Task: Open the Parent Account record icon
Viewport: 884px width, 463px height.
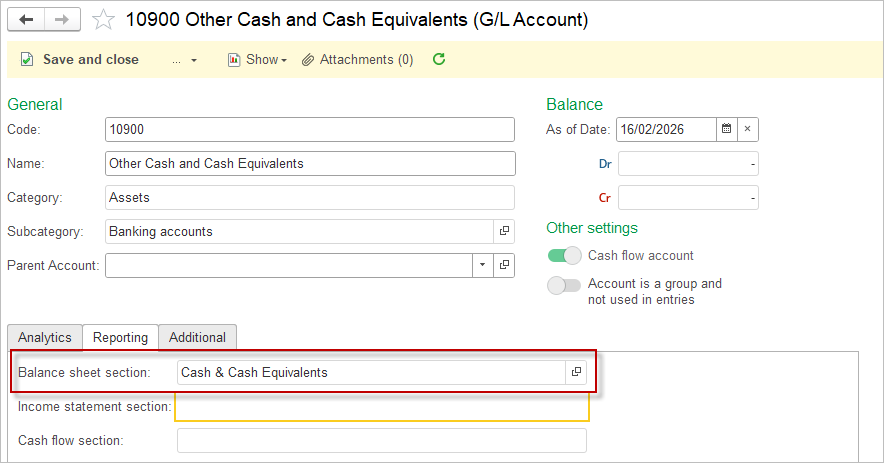Action: tap(504, 265)
